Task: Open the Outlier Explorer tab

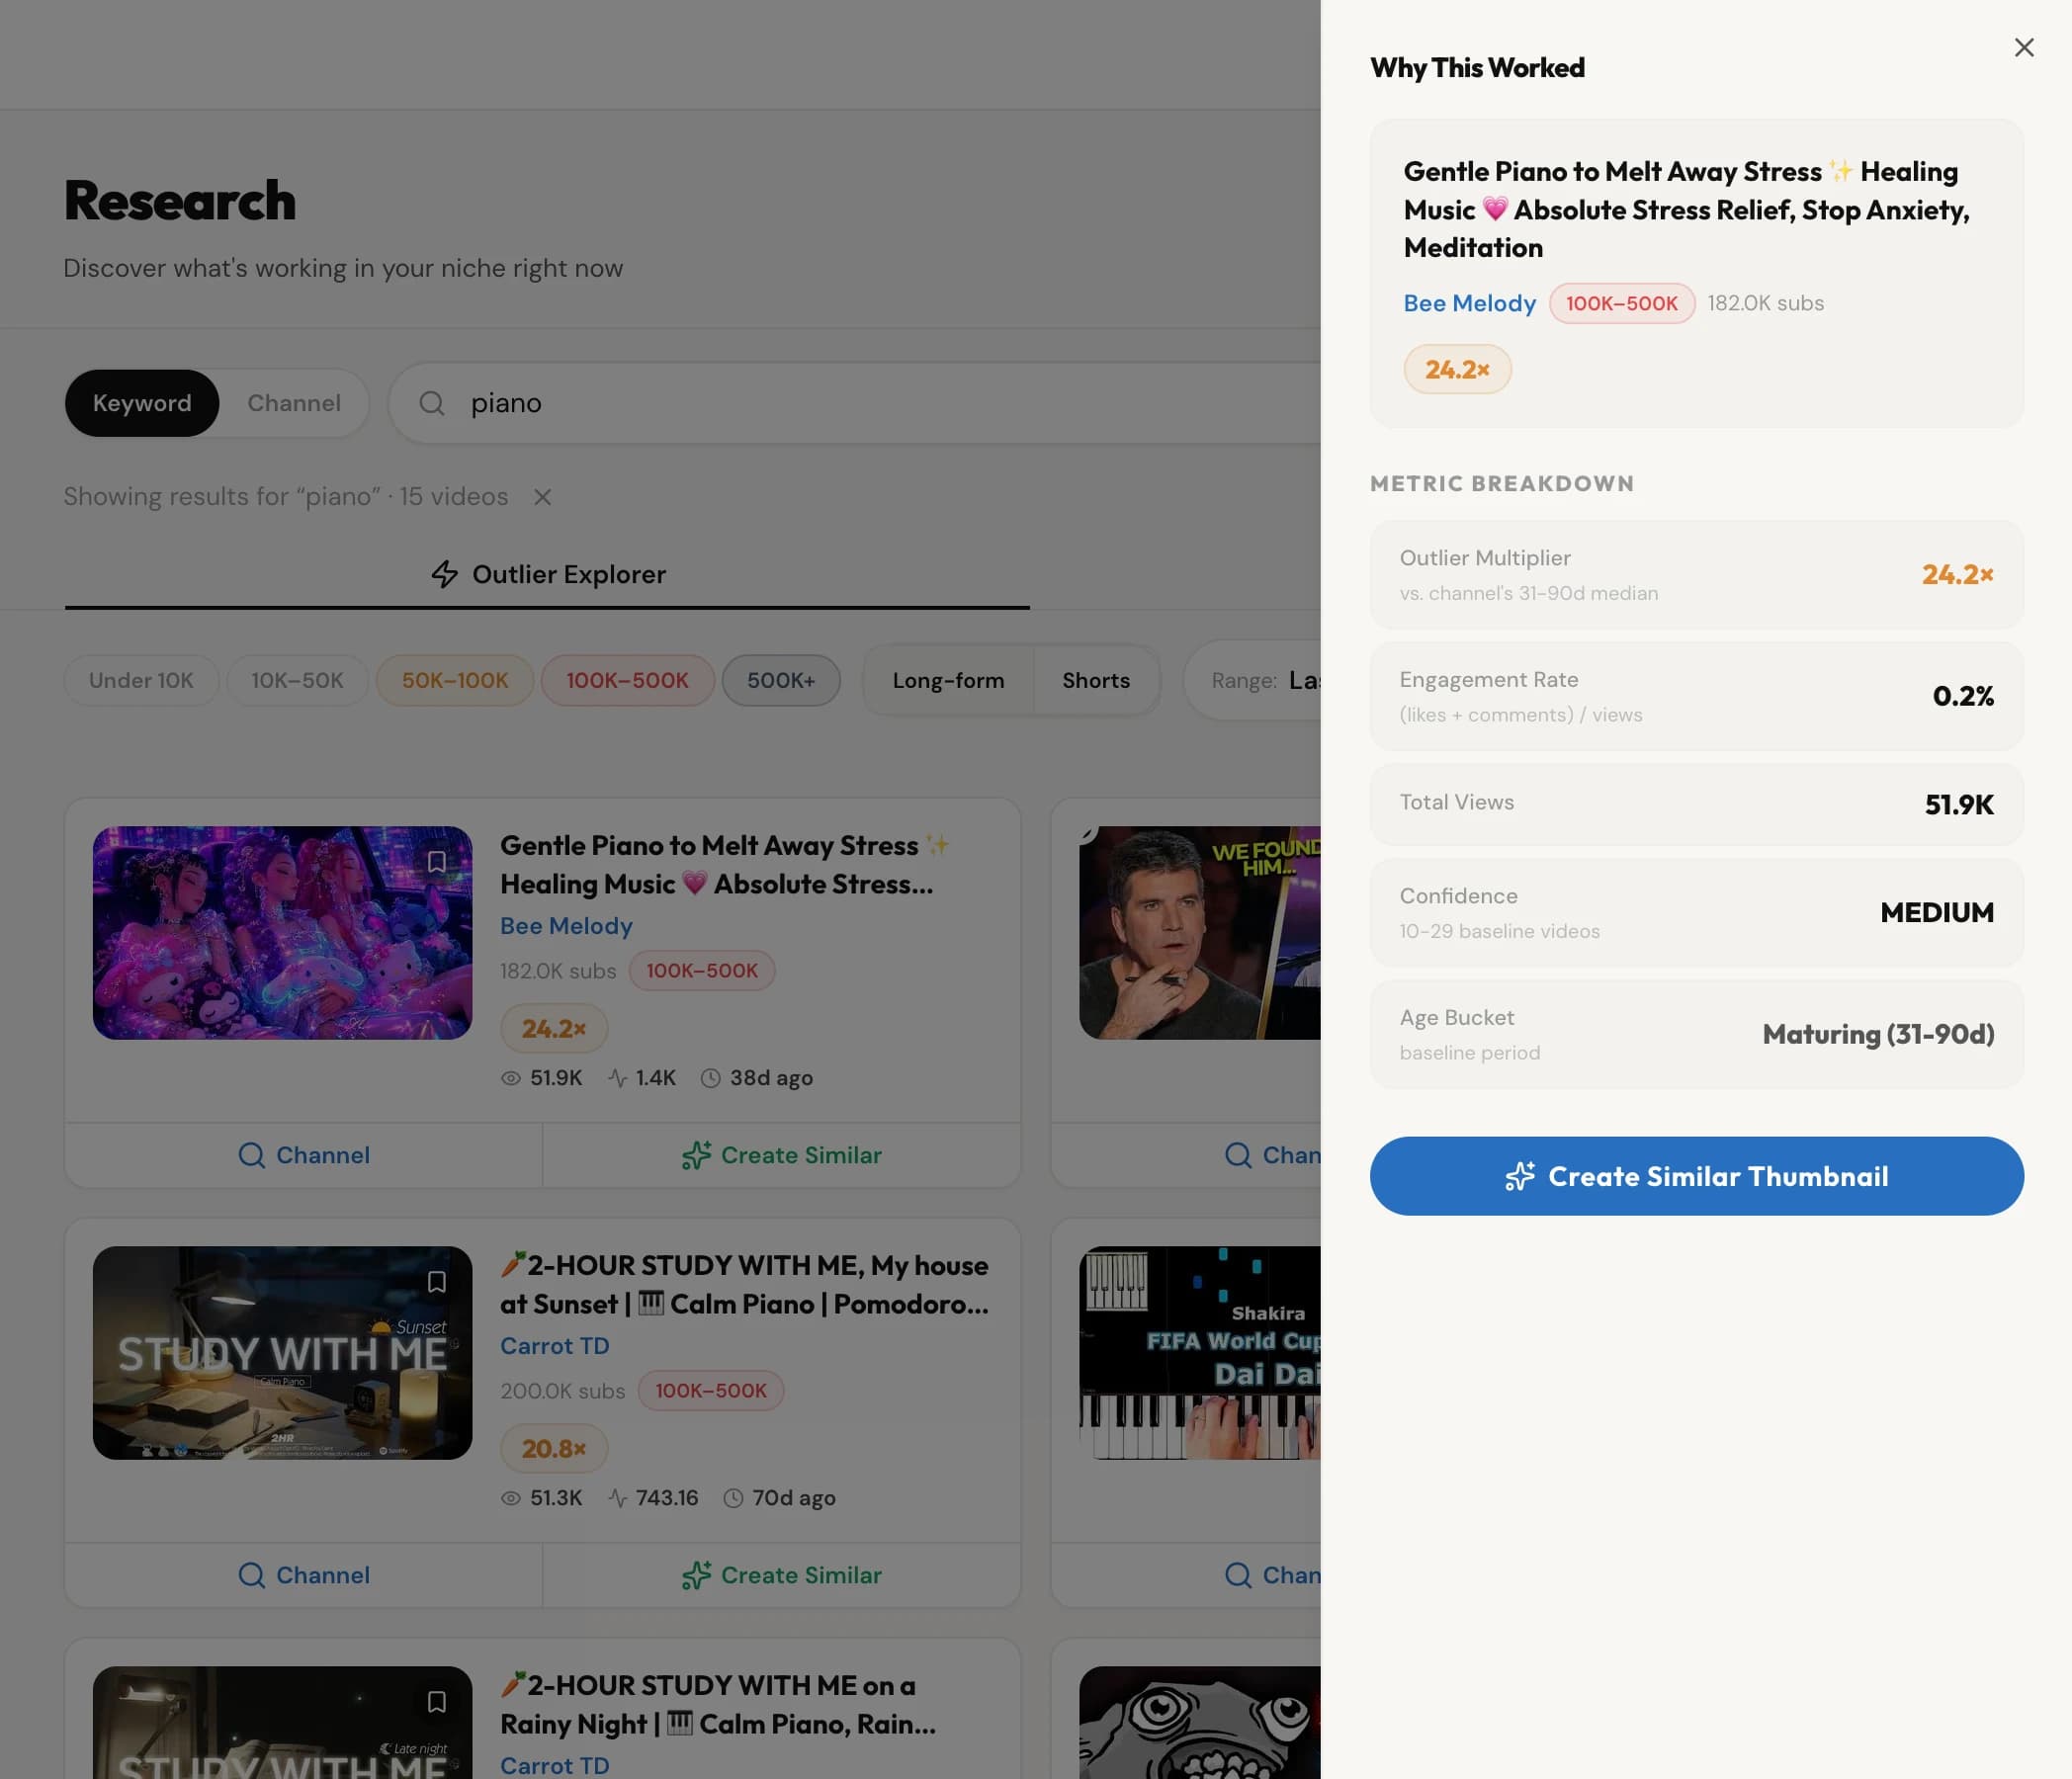Action: pos(548,574)
